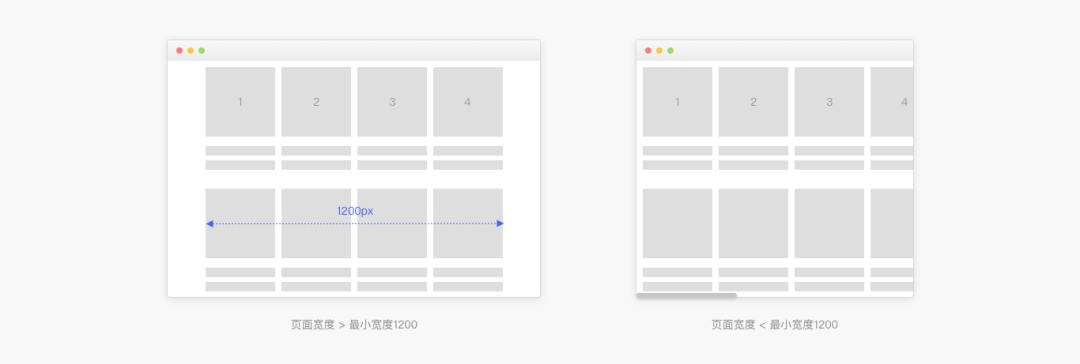
Task: Click the caption 页面宽度 < 最小宽度1200
Action: click(775, 325)
